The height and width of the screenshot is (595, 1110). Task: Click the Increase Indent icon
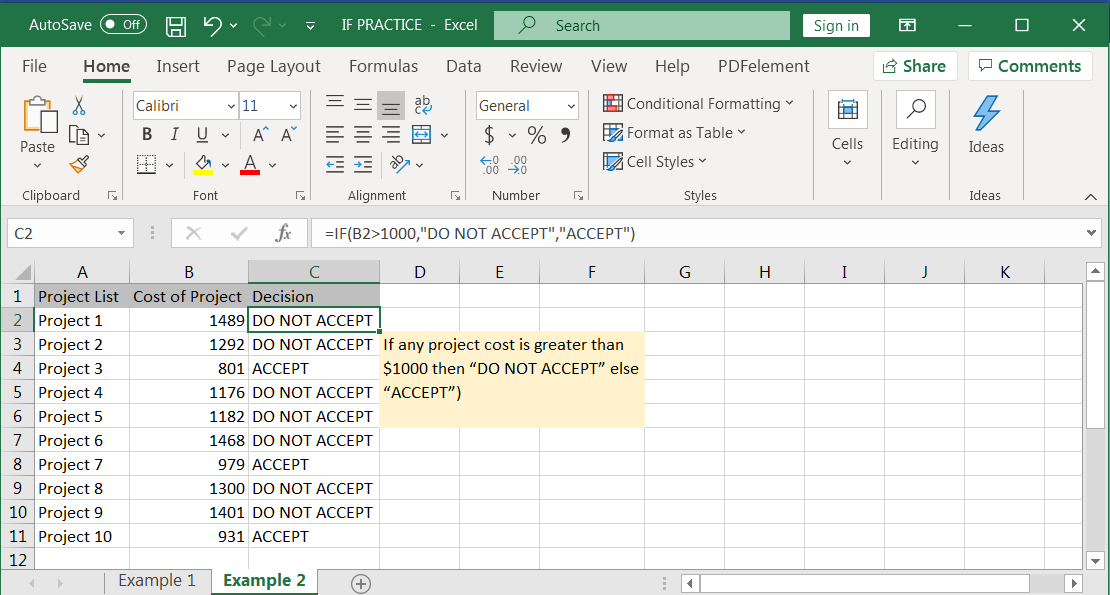(x=363, y=165)
